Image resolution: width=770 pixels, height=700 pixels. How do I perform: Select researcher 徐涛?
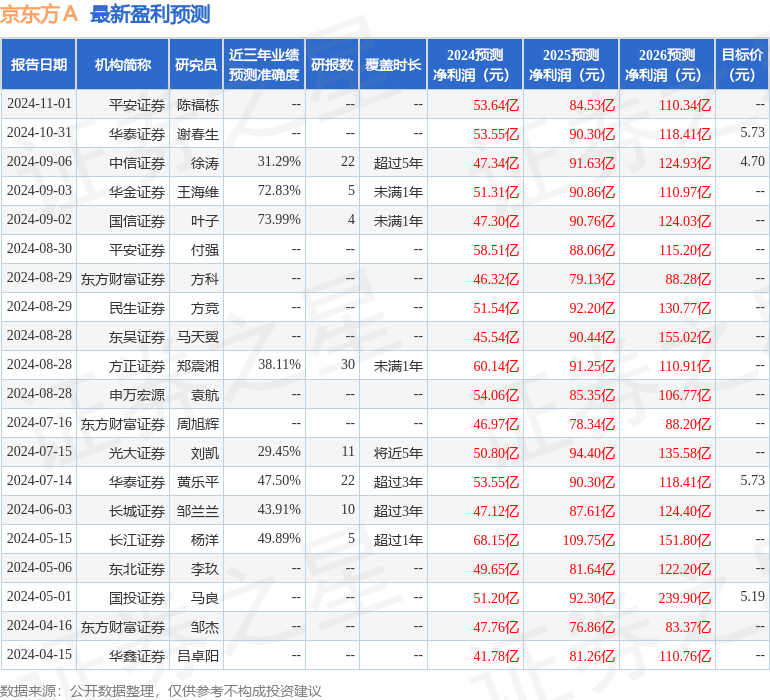205,163
